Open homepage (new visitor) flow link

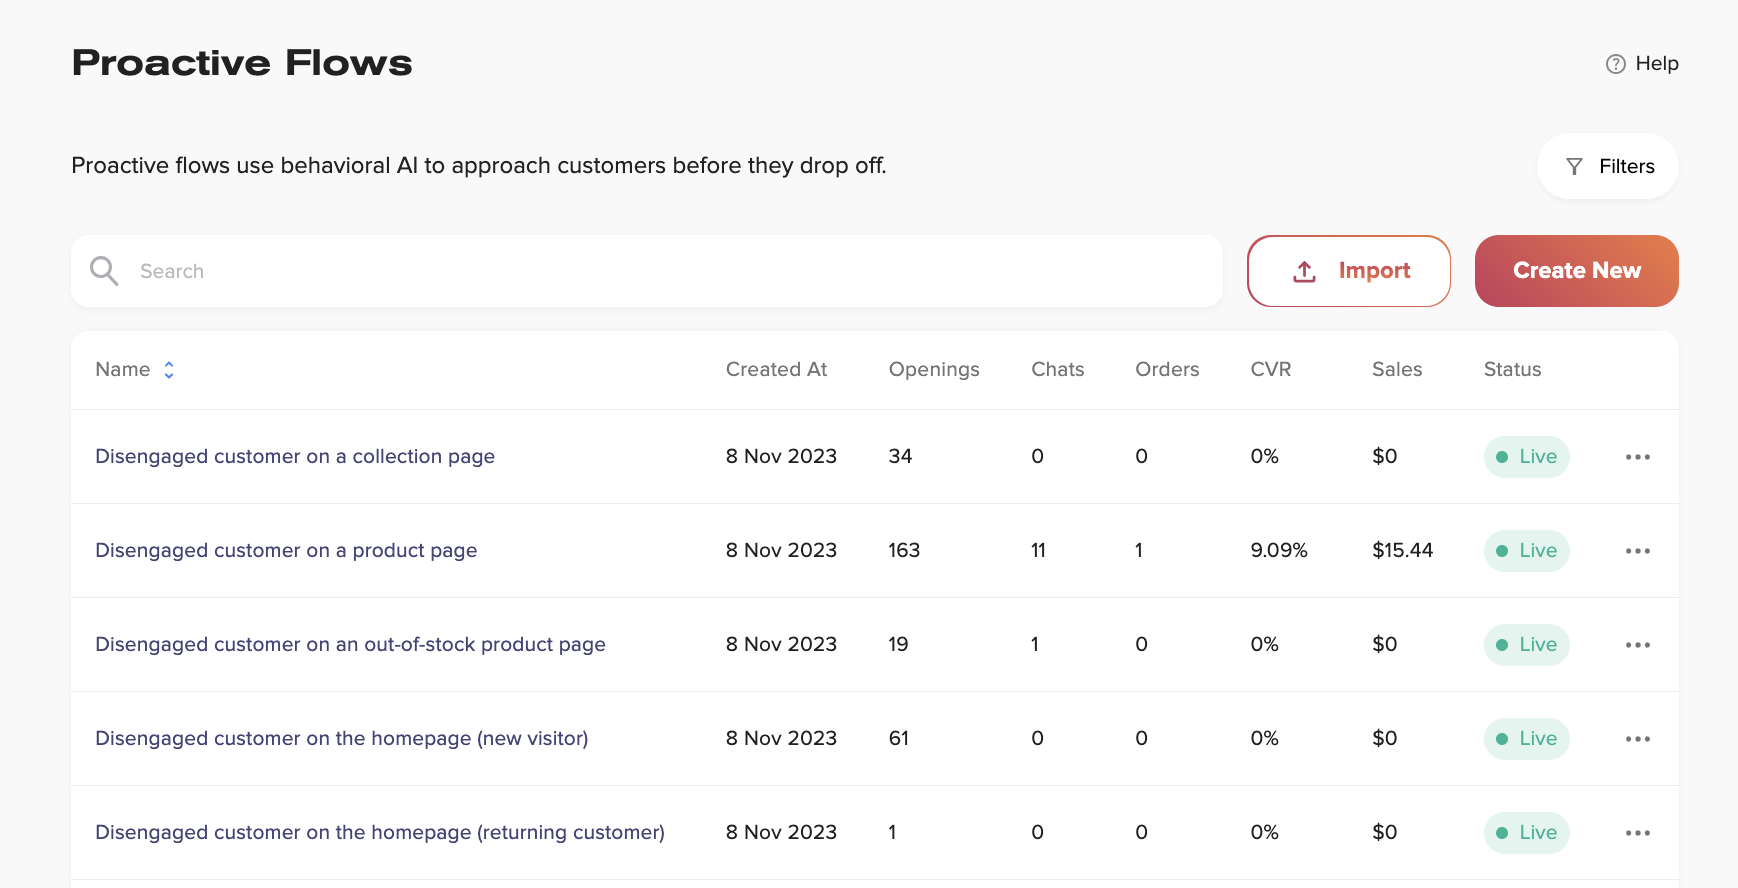pos(341,738)
